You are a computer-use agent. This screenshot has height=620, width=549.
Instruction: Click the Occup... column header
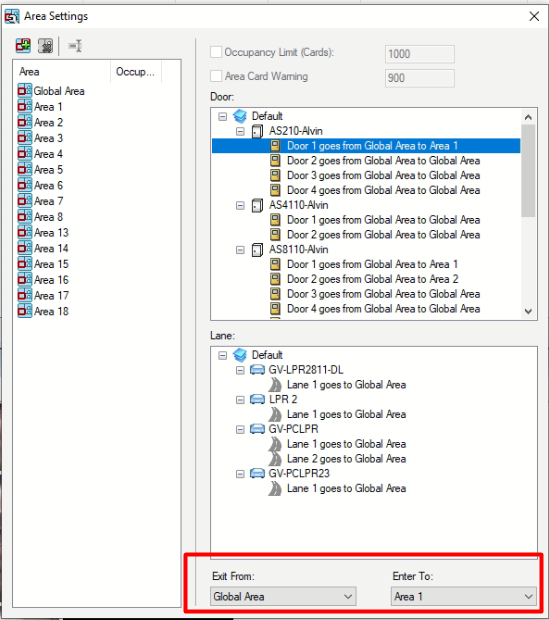coord(136,72)
